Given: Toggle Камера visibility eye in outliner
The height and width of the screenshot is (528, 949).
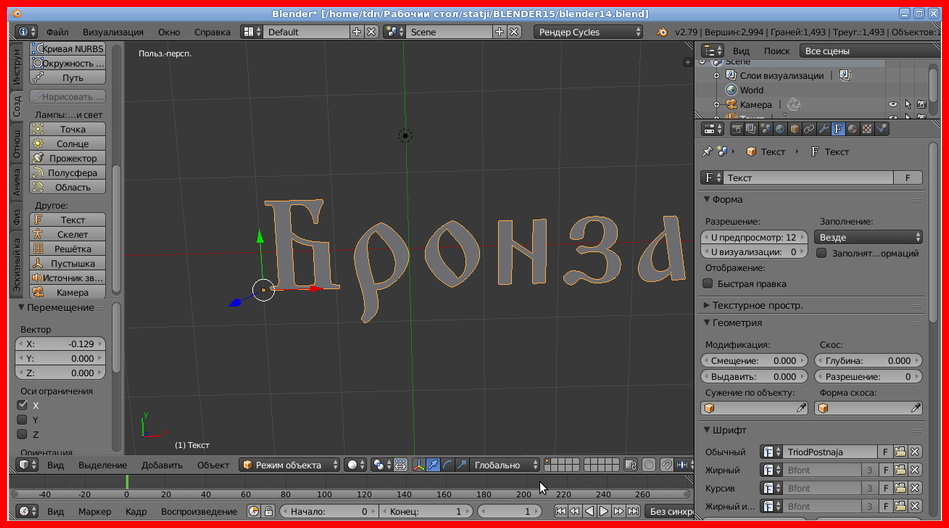Looking at the screenshot, I should (893, 104).
